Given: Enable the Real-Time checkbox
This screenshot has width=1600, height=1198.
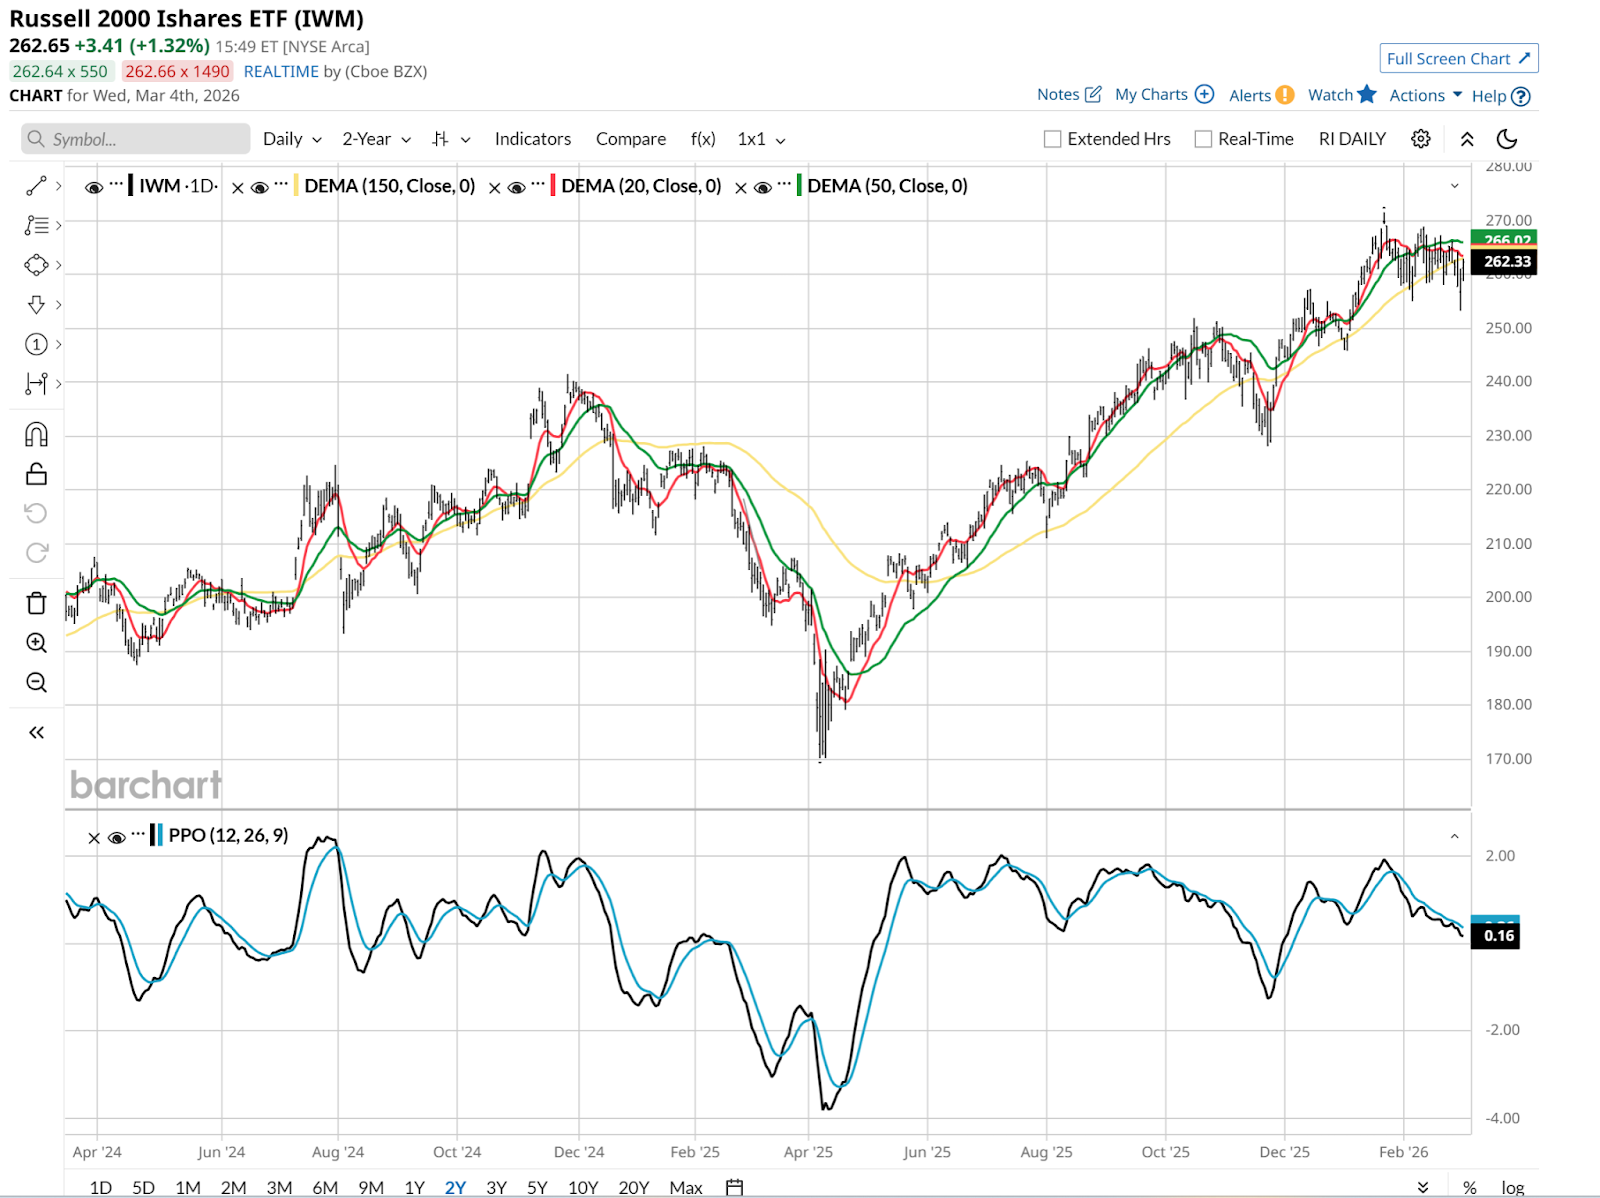Looking at the screenshot, I should pyautogui.click(x=1203, y=139).
